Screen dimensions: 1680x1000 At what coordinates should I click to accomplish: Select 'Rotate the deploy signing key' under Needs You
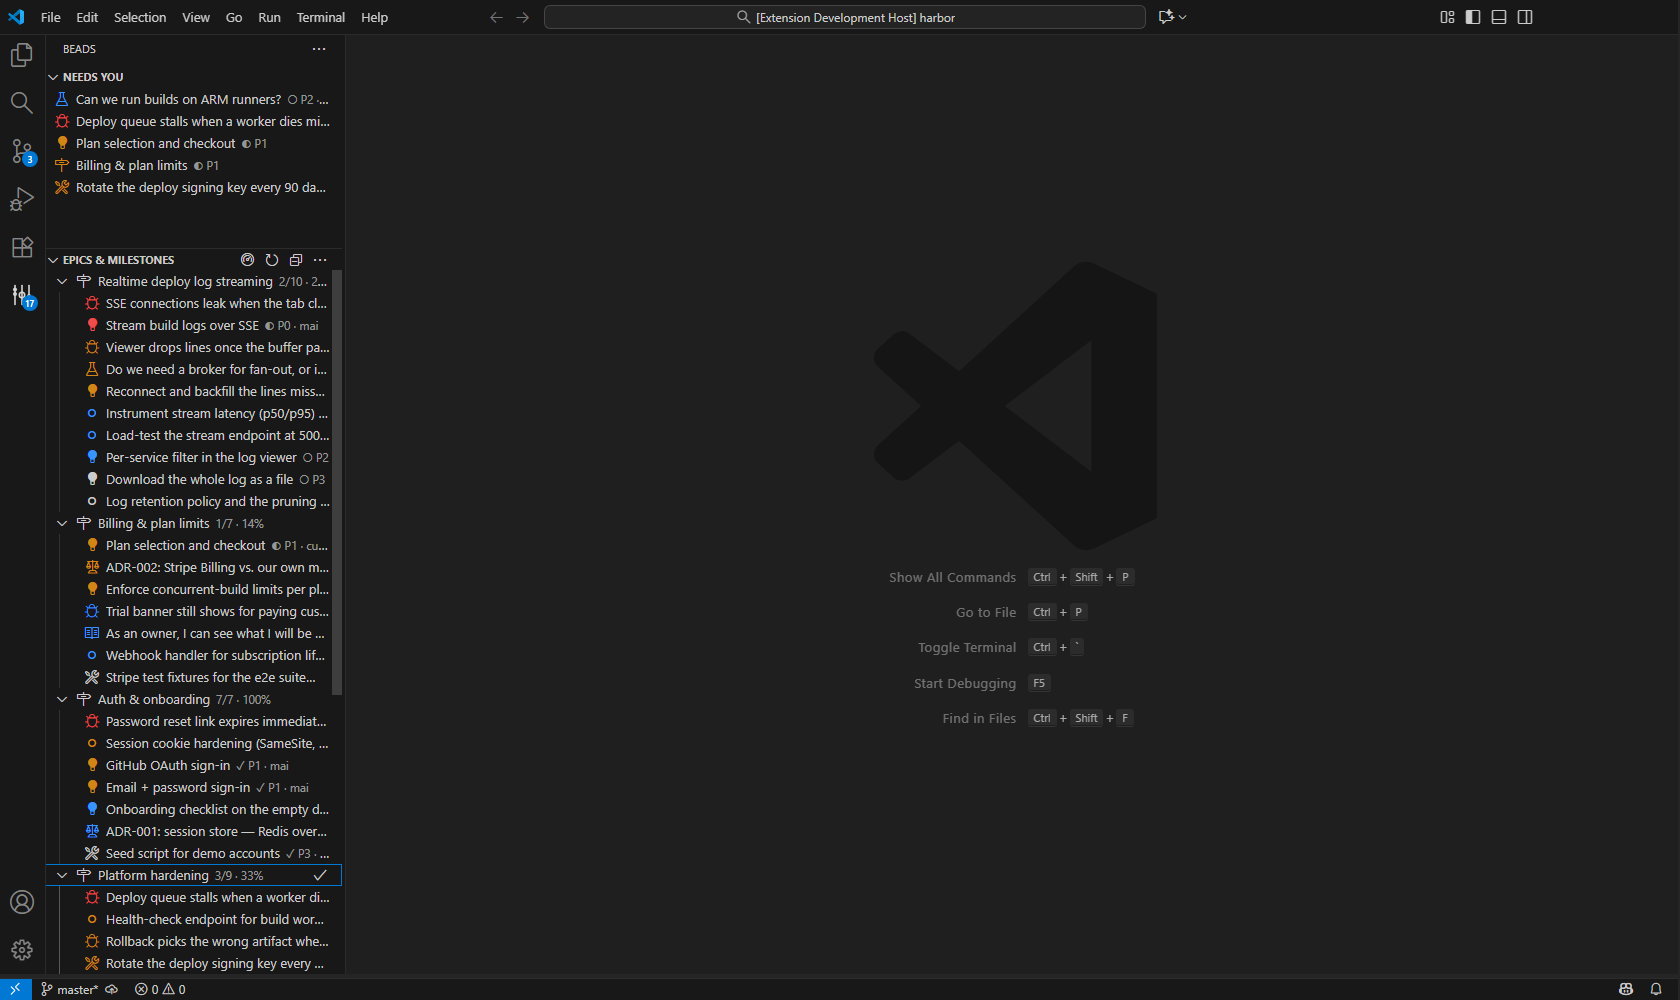click(194, 187)
